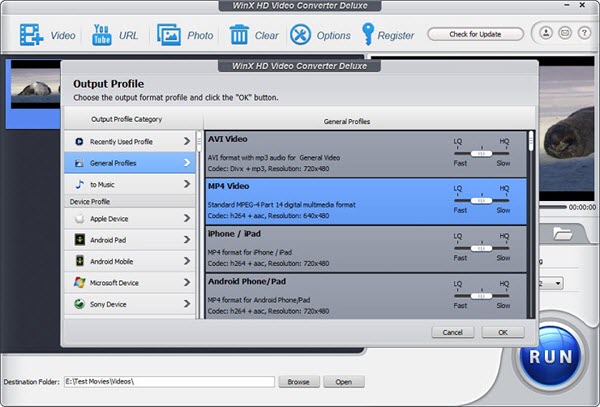Expand the Android Pad chevron
Viewport: 600px width, 407px height.
(x=187, y=240)
